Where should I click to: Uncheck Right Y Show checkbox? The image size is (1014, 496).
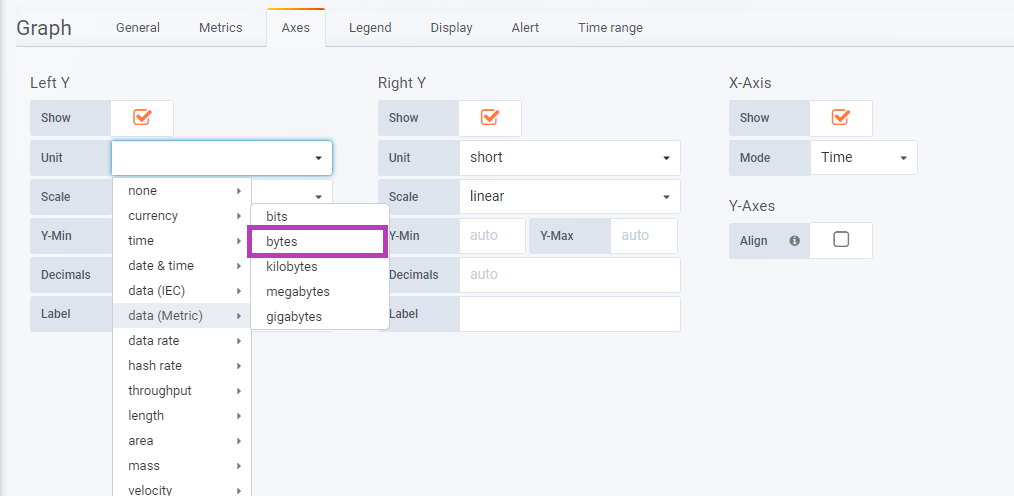pos(490,118)
